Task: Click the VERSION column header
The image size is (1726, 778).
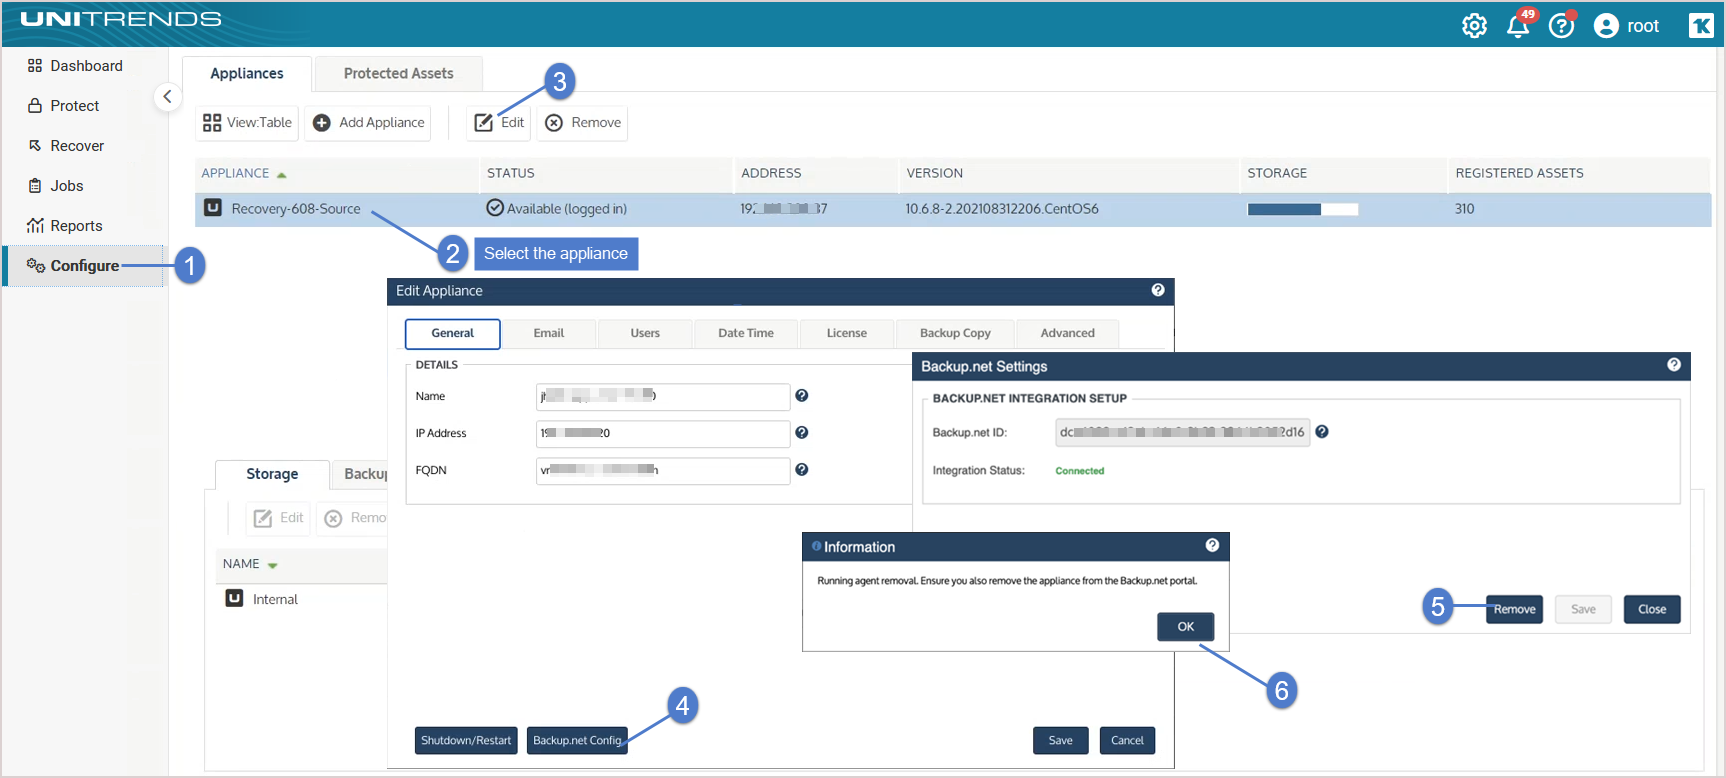Action: click(935, 173)
